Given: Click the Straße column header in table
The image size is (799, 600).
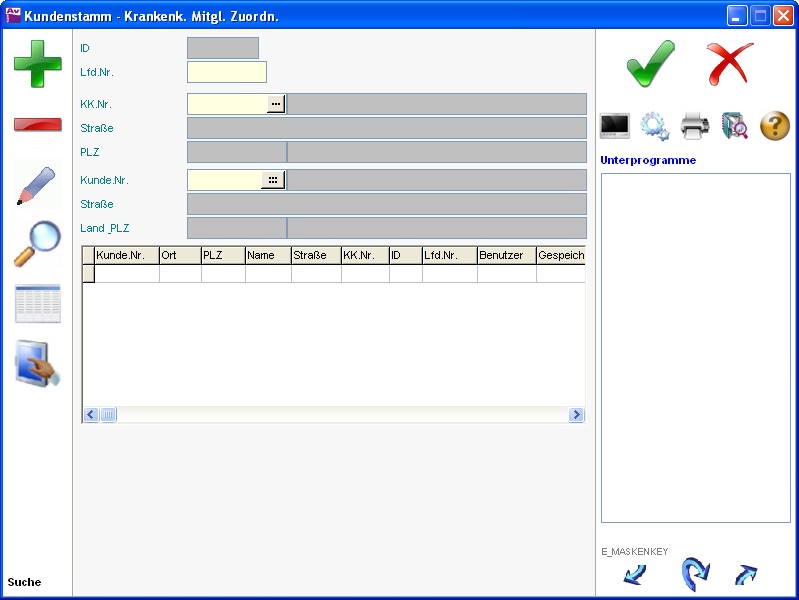Looking at the screenshot, I should point(315,256).
